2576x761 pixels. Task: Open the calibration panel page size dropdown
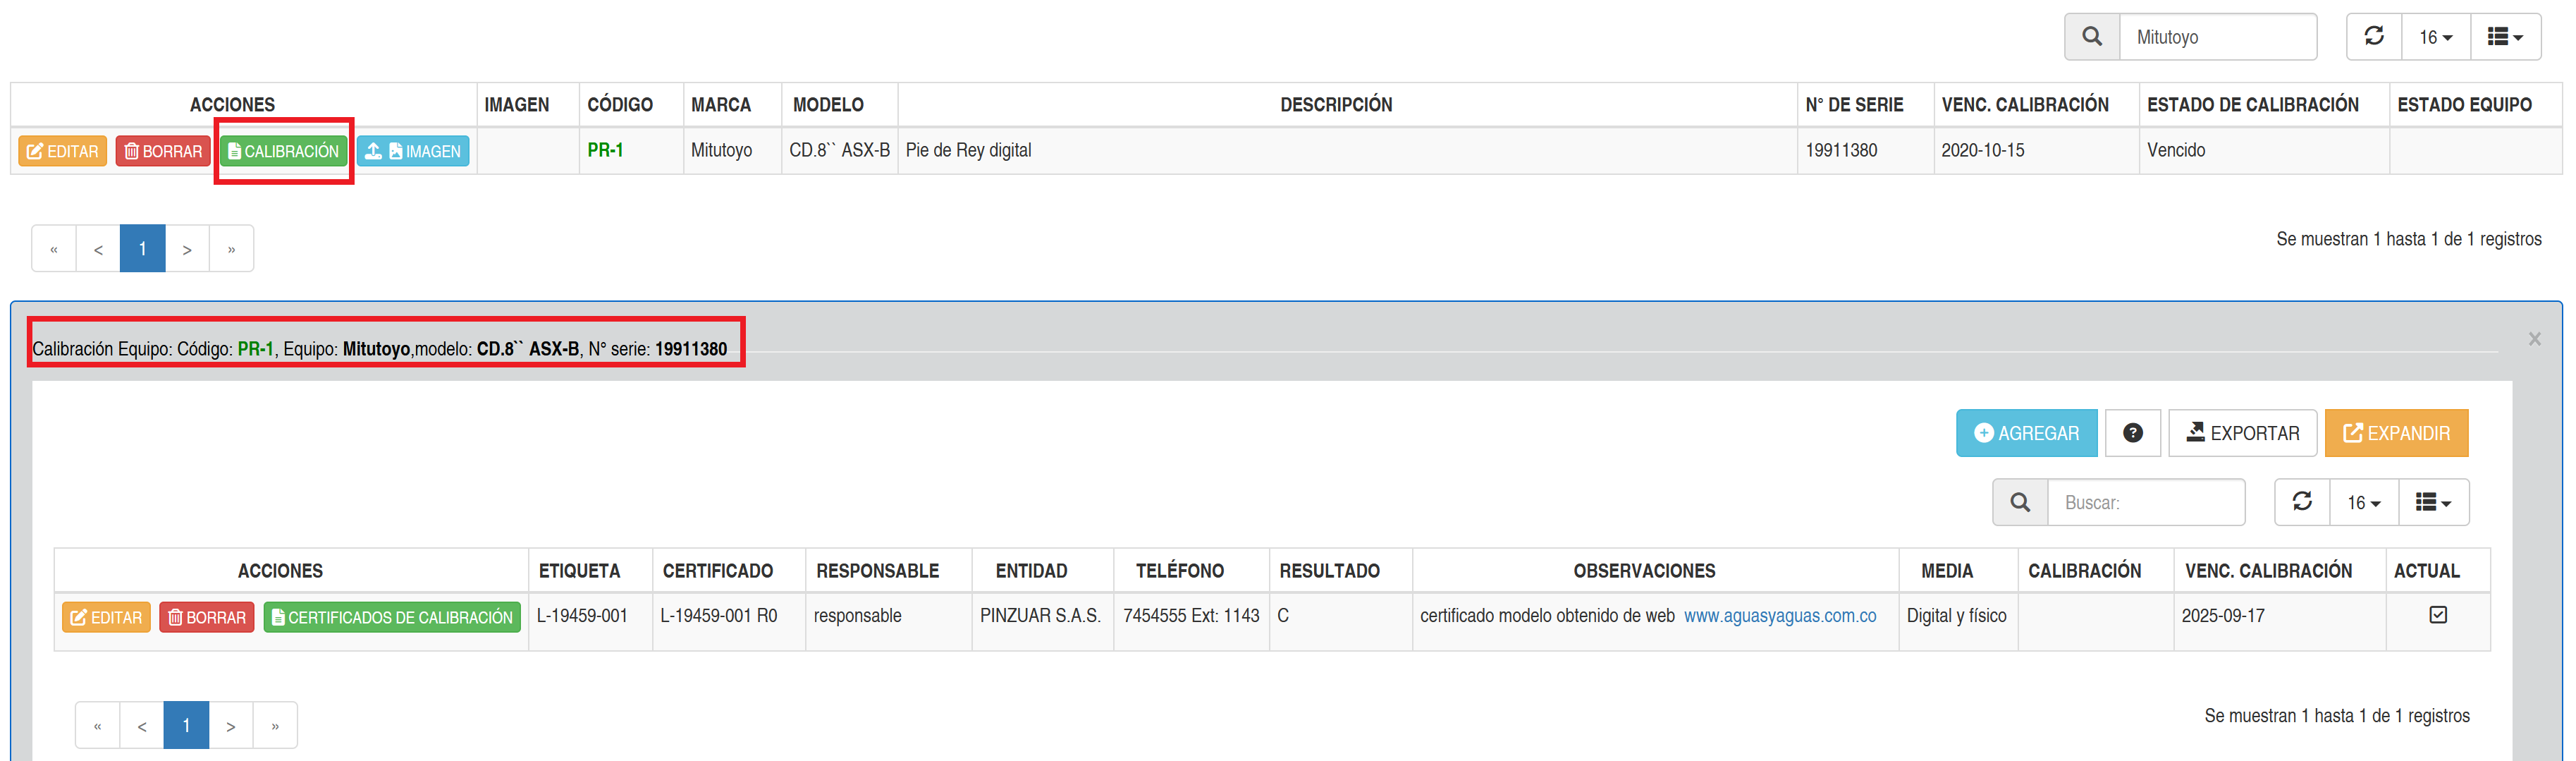click(x=2363, y=502)
